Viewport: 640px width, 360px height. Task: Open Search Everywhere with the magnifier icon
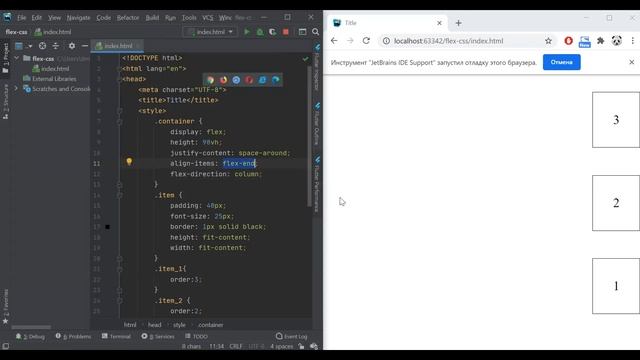(316, 32)
